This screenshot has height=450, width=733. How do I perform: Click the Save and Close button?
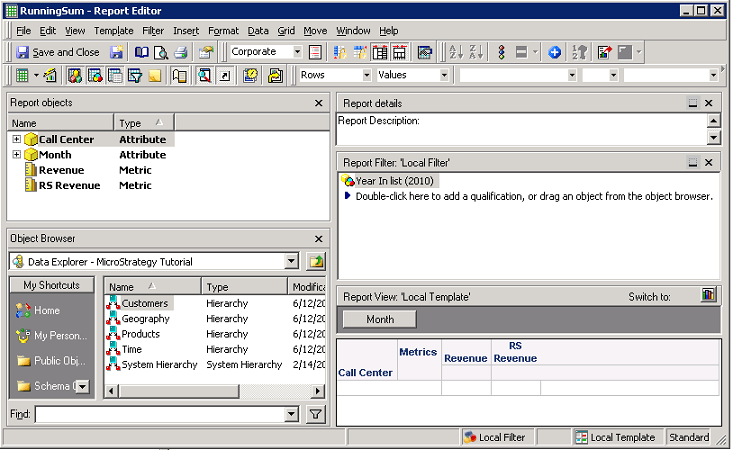pyautogui.click(x=58, y=52)
